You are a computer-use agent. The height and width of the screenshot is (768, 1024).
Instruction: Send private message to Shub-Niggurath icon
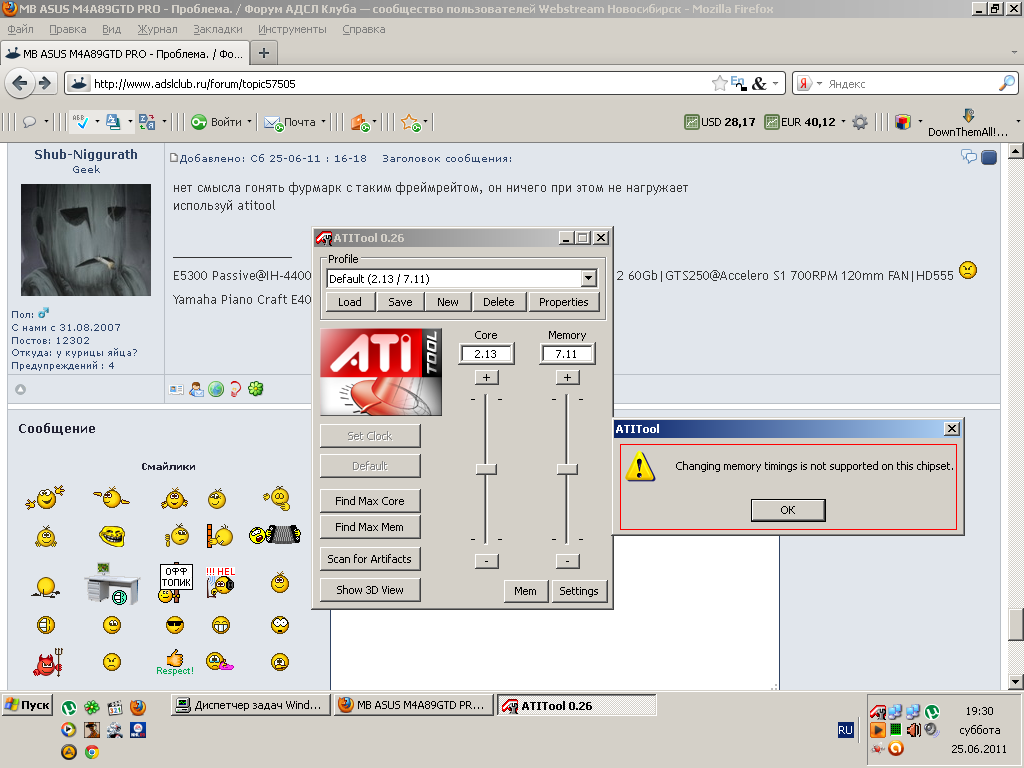(x=196, y=389)
